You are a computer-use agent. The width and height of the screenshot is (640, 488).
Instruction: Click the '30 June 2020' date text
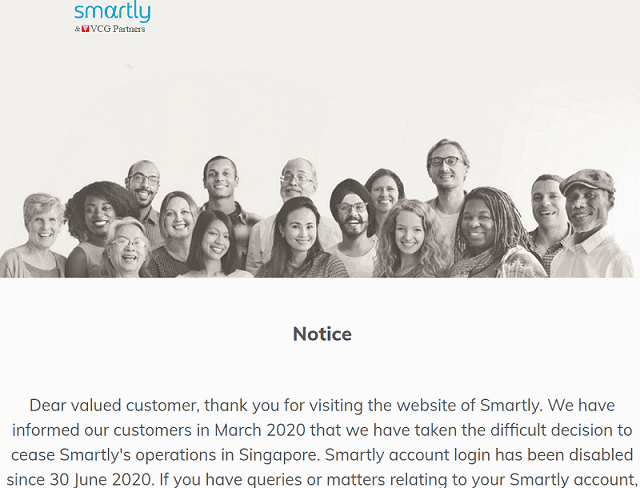pyautogui.click(x=102, y=479)
